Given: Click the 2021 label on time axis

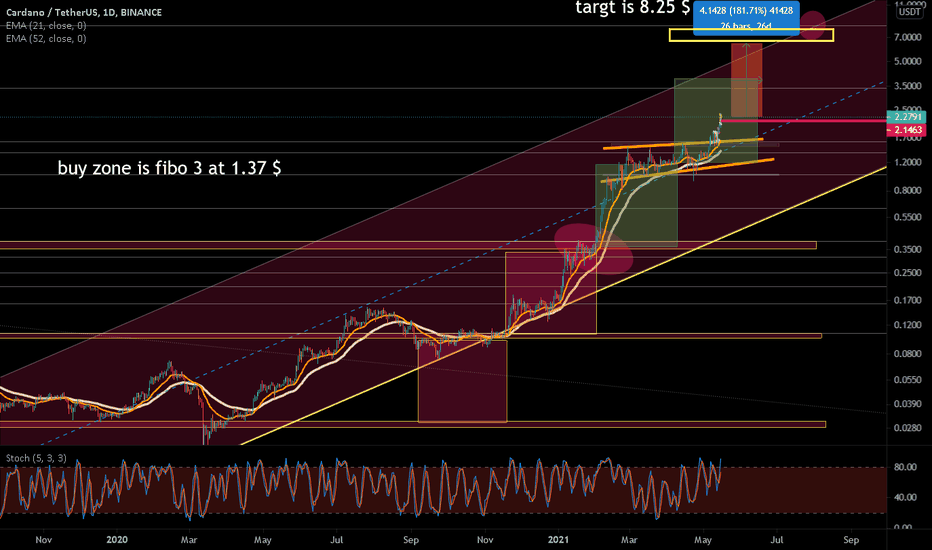Looking at the screenshot, I should click(558, 540).
